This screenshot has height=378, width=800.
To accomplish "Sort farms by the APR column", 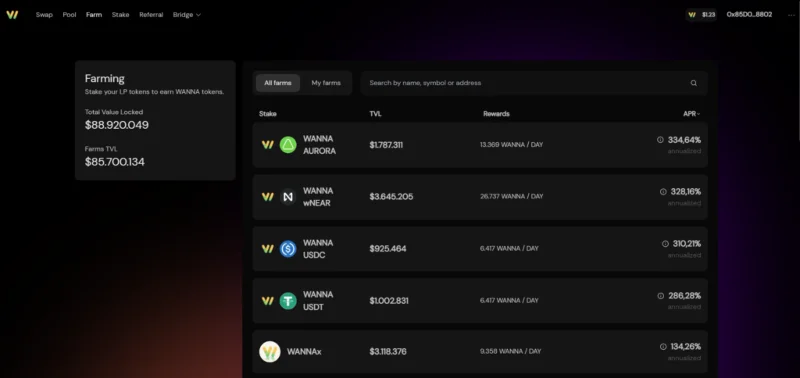I will pyautogui.click(x=691, y=114).
